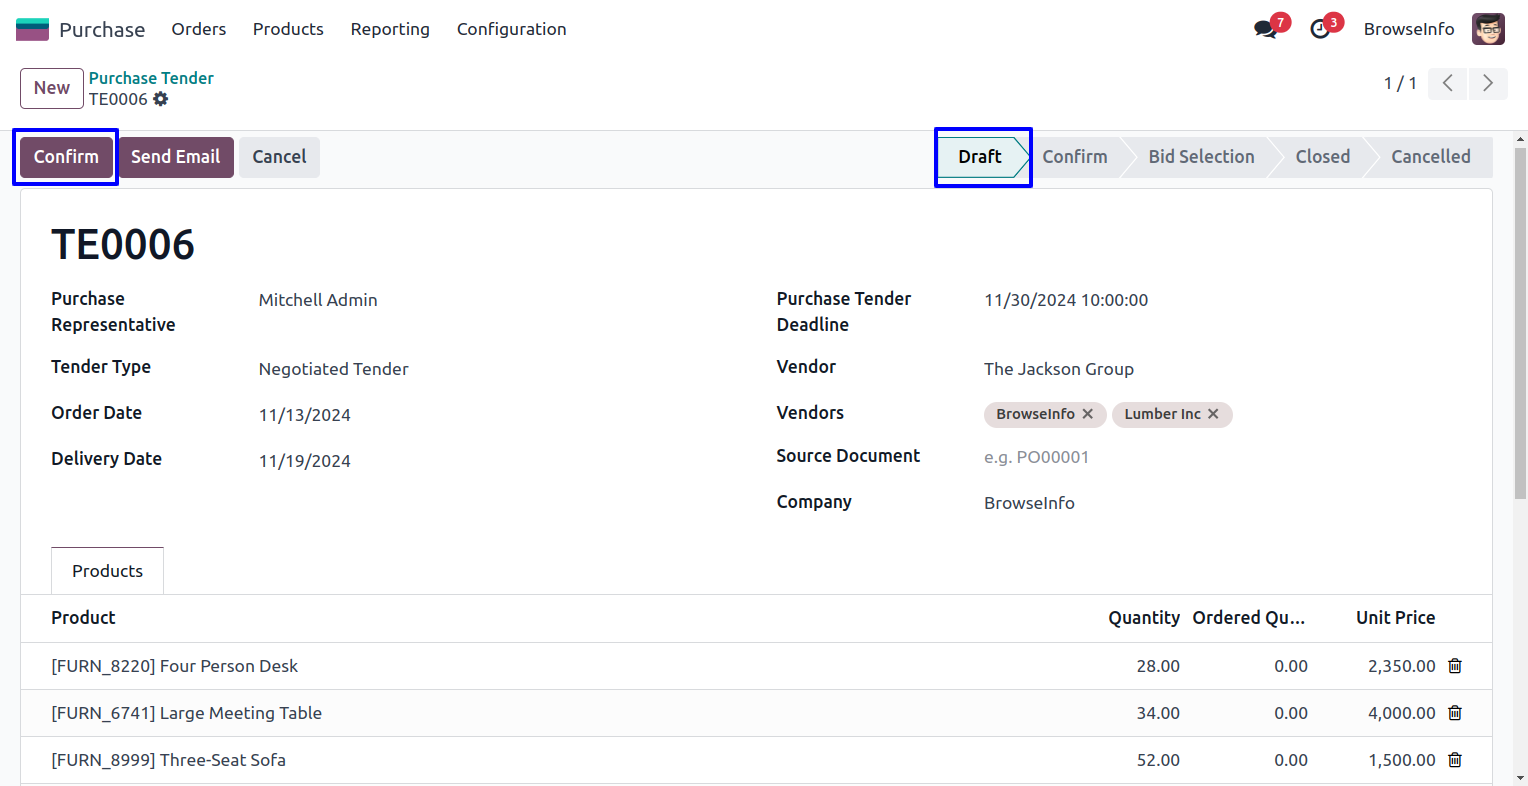Open the Tender Type dropdown

pyautogui.click(x=500, y=369)
